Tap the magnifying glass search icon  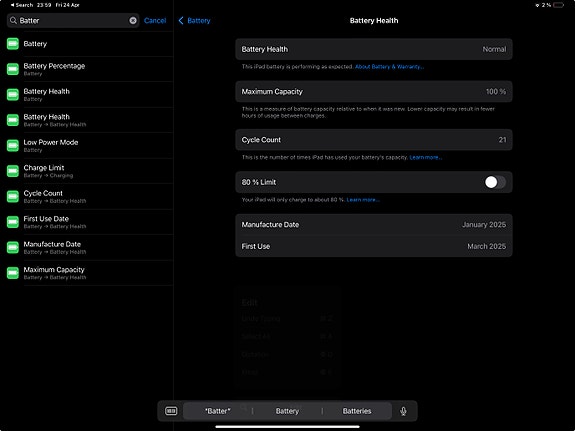click(x=13, y=21)
